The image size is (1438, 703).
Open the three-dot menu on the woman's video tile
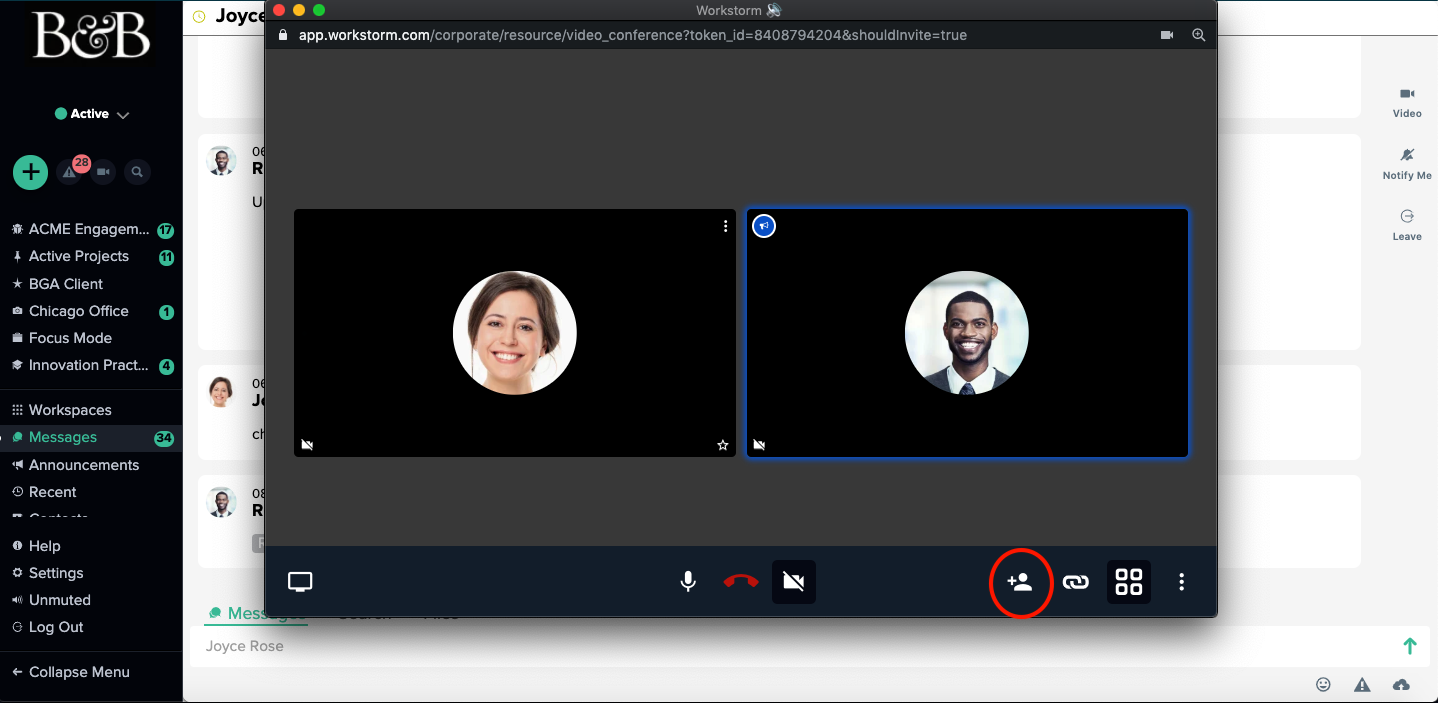pos(726,226)
